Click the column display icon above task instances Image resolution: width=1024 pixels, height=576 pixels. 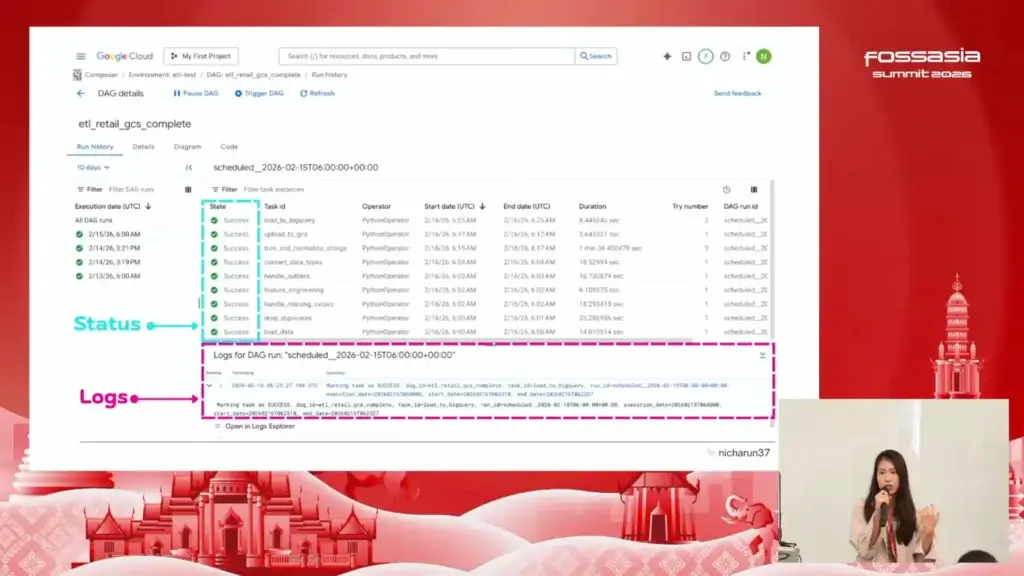[754, 189]
